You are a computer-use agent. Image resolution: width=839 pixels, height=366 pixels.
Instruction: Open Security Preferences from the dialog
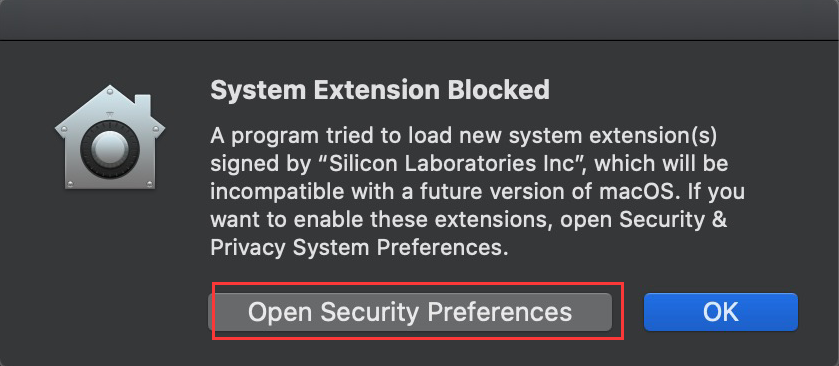point(410,312)
